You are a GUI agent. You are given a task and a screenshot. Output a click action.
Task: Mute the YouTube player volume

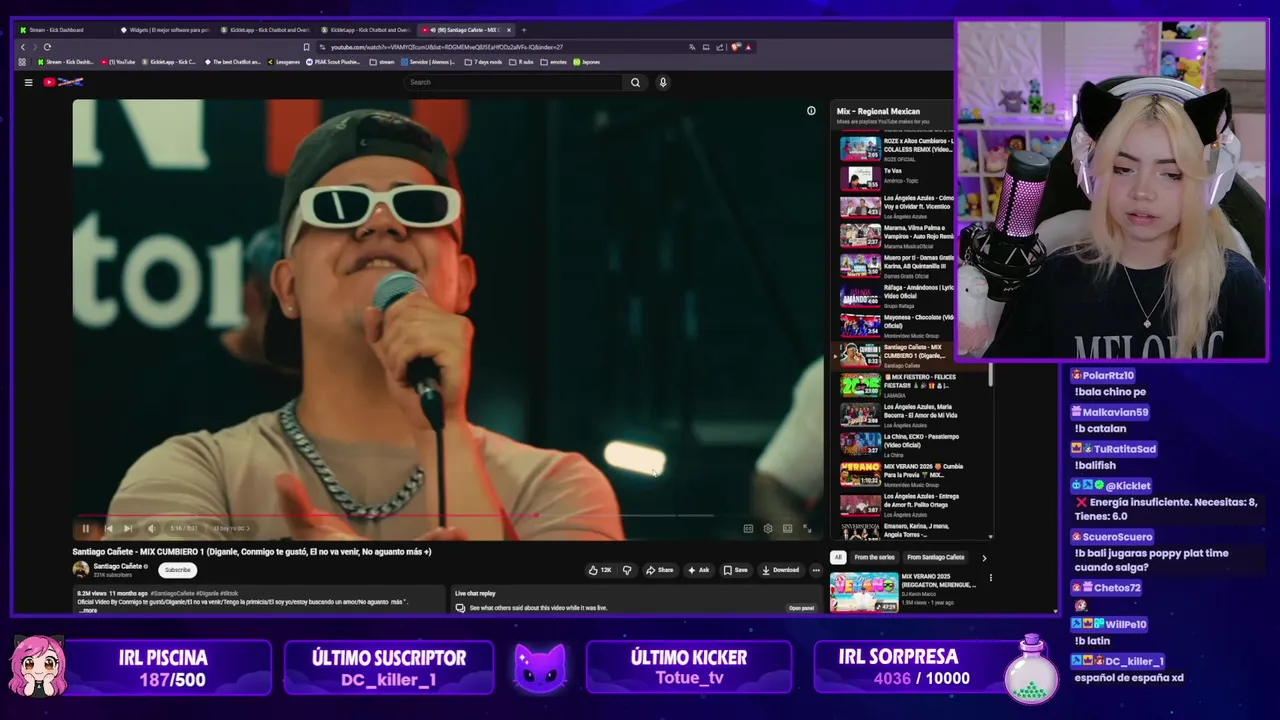pos(151,528)
